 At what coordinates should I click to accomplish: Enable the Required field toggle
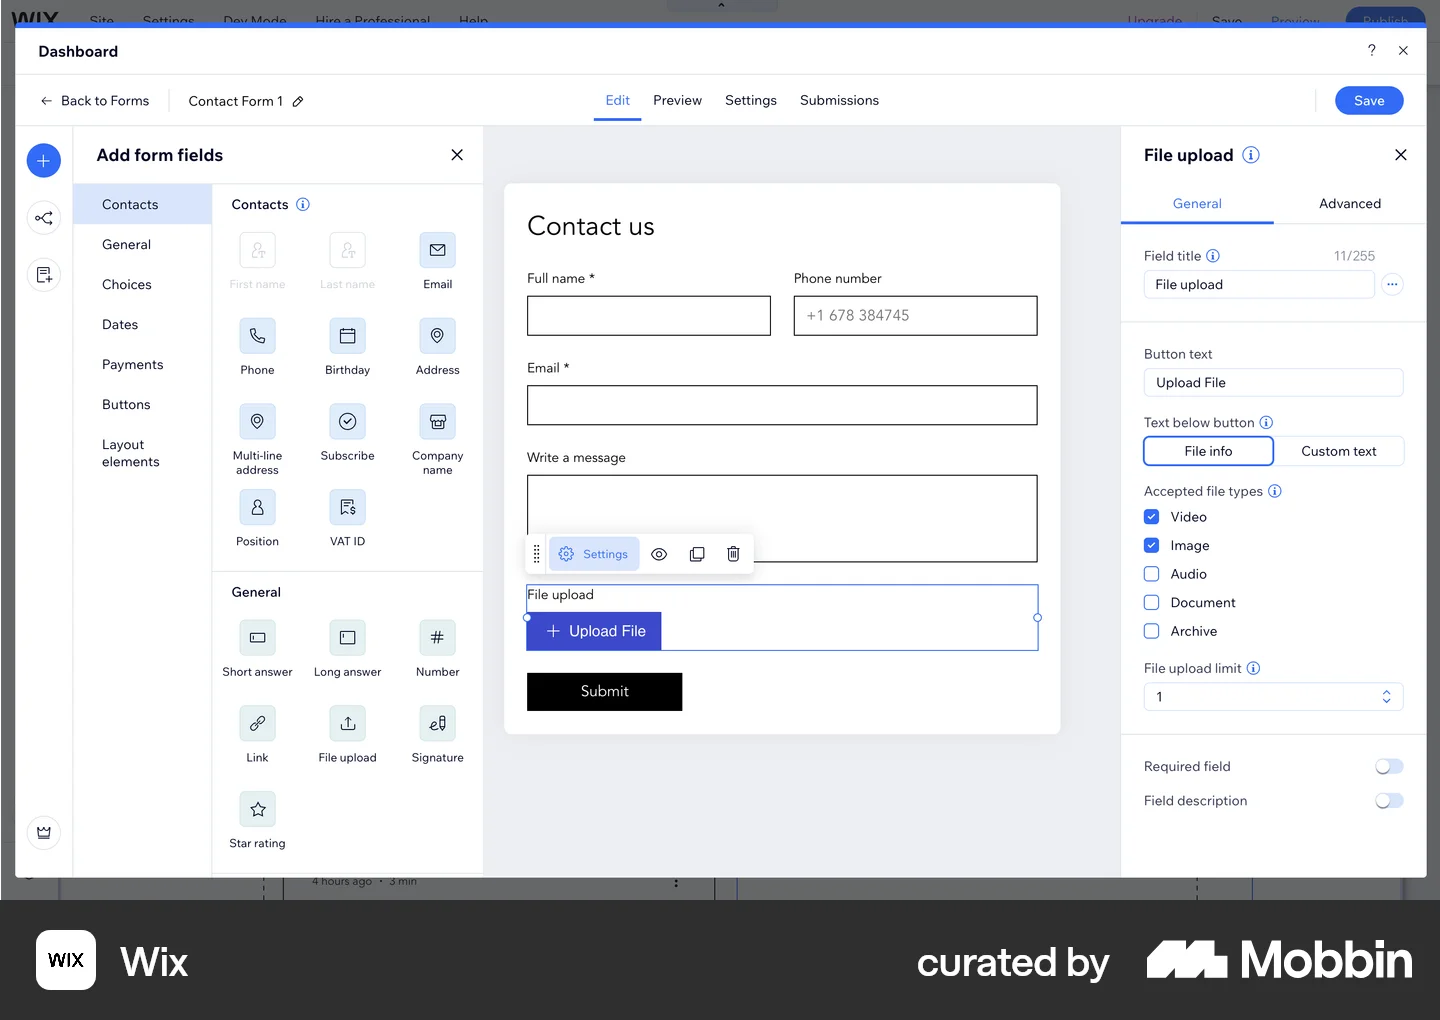1389,767
